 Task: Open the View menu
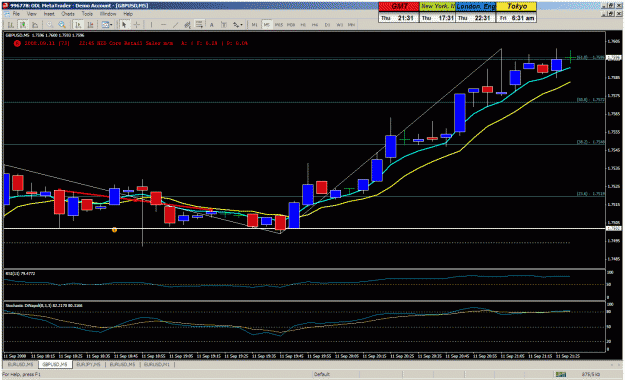32,14
